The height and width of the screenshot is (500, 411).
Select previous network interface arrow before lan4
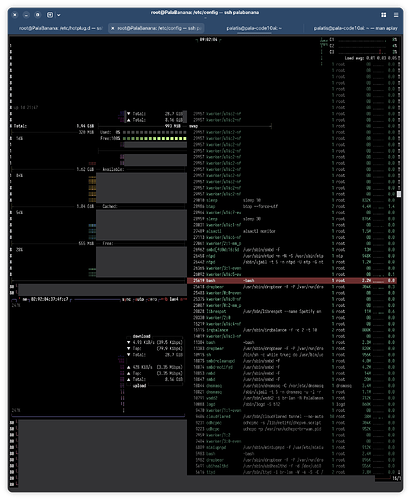163,299
